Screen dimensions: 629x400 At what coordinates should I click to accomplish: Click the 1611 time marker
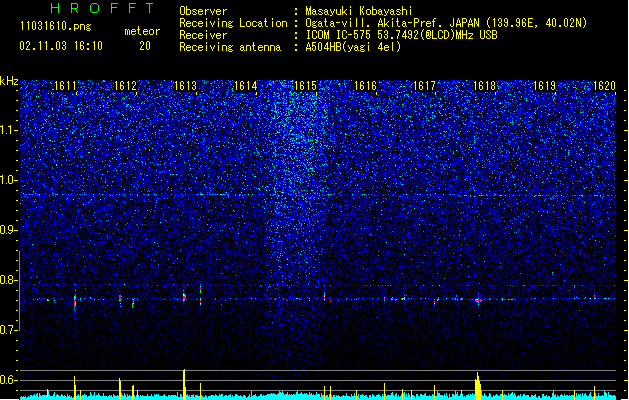coord(65,86)
